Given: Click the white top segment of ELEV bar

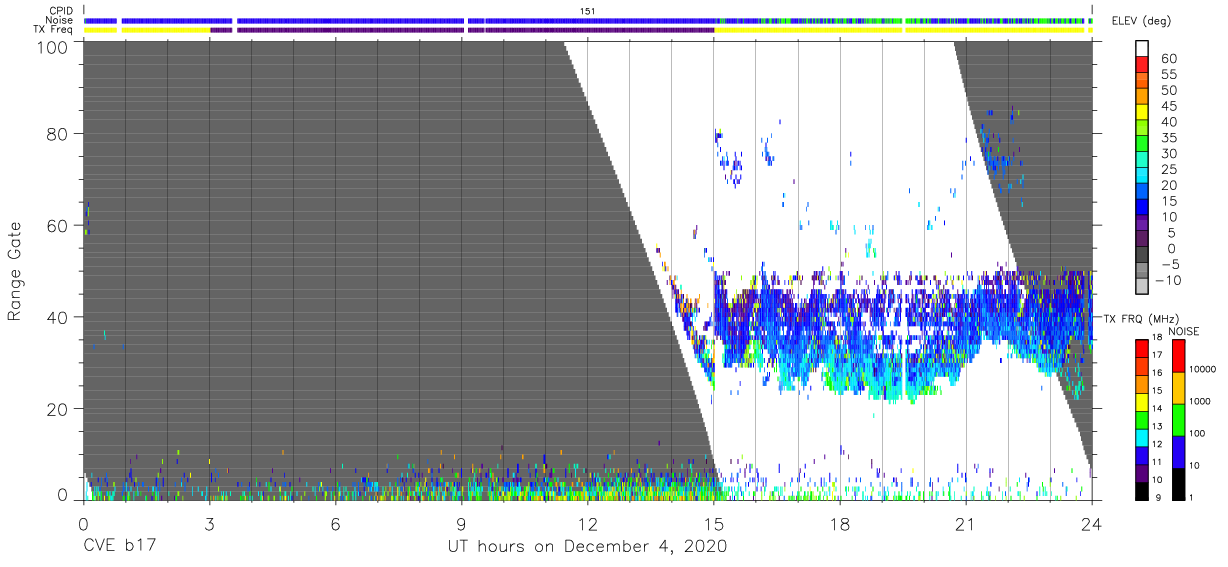Looking at the screenshot, I should 1143,50.
